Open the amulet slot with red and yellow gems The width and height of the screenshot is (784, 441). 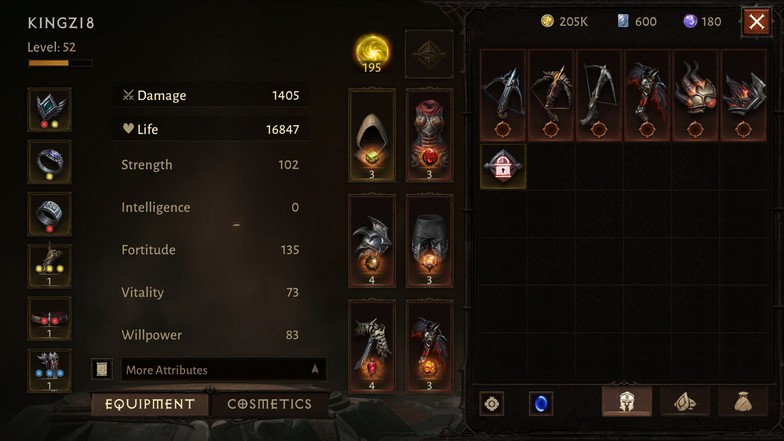tap(50, 110)
